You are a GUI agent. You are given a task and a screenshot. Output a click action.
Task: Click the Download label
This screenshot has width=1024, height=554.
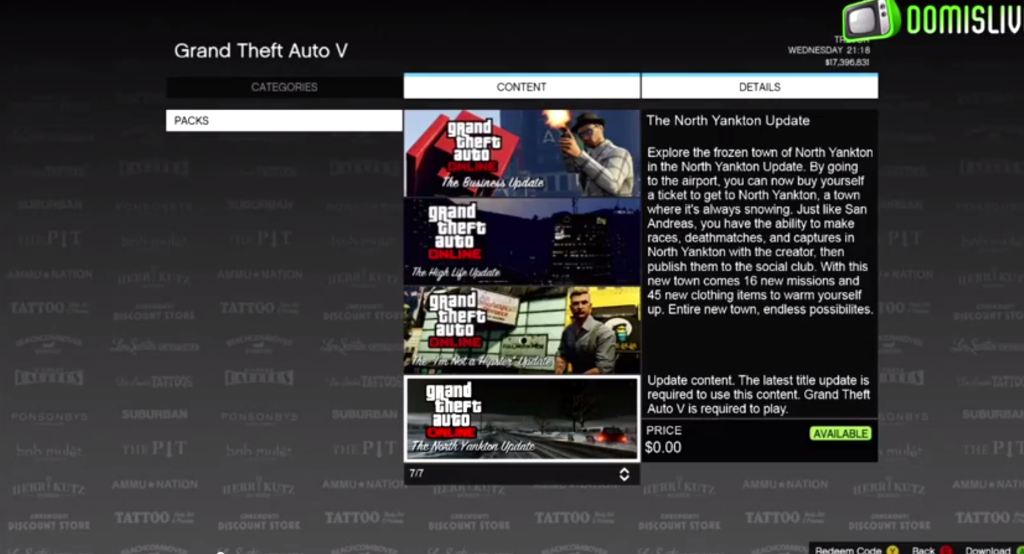point(987,549)
